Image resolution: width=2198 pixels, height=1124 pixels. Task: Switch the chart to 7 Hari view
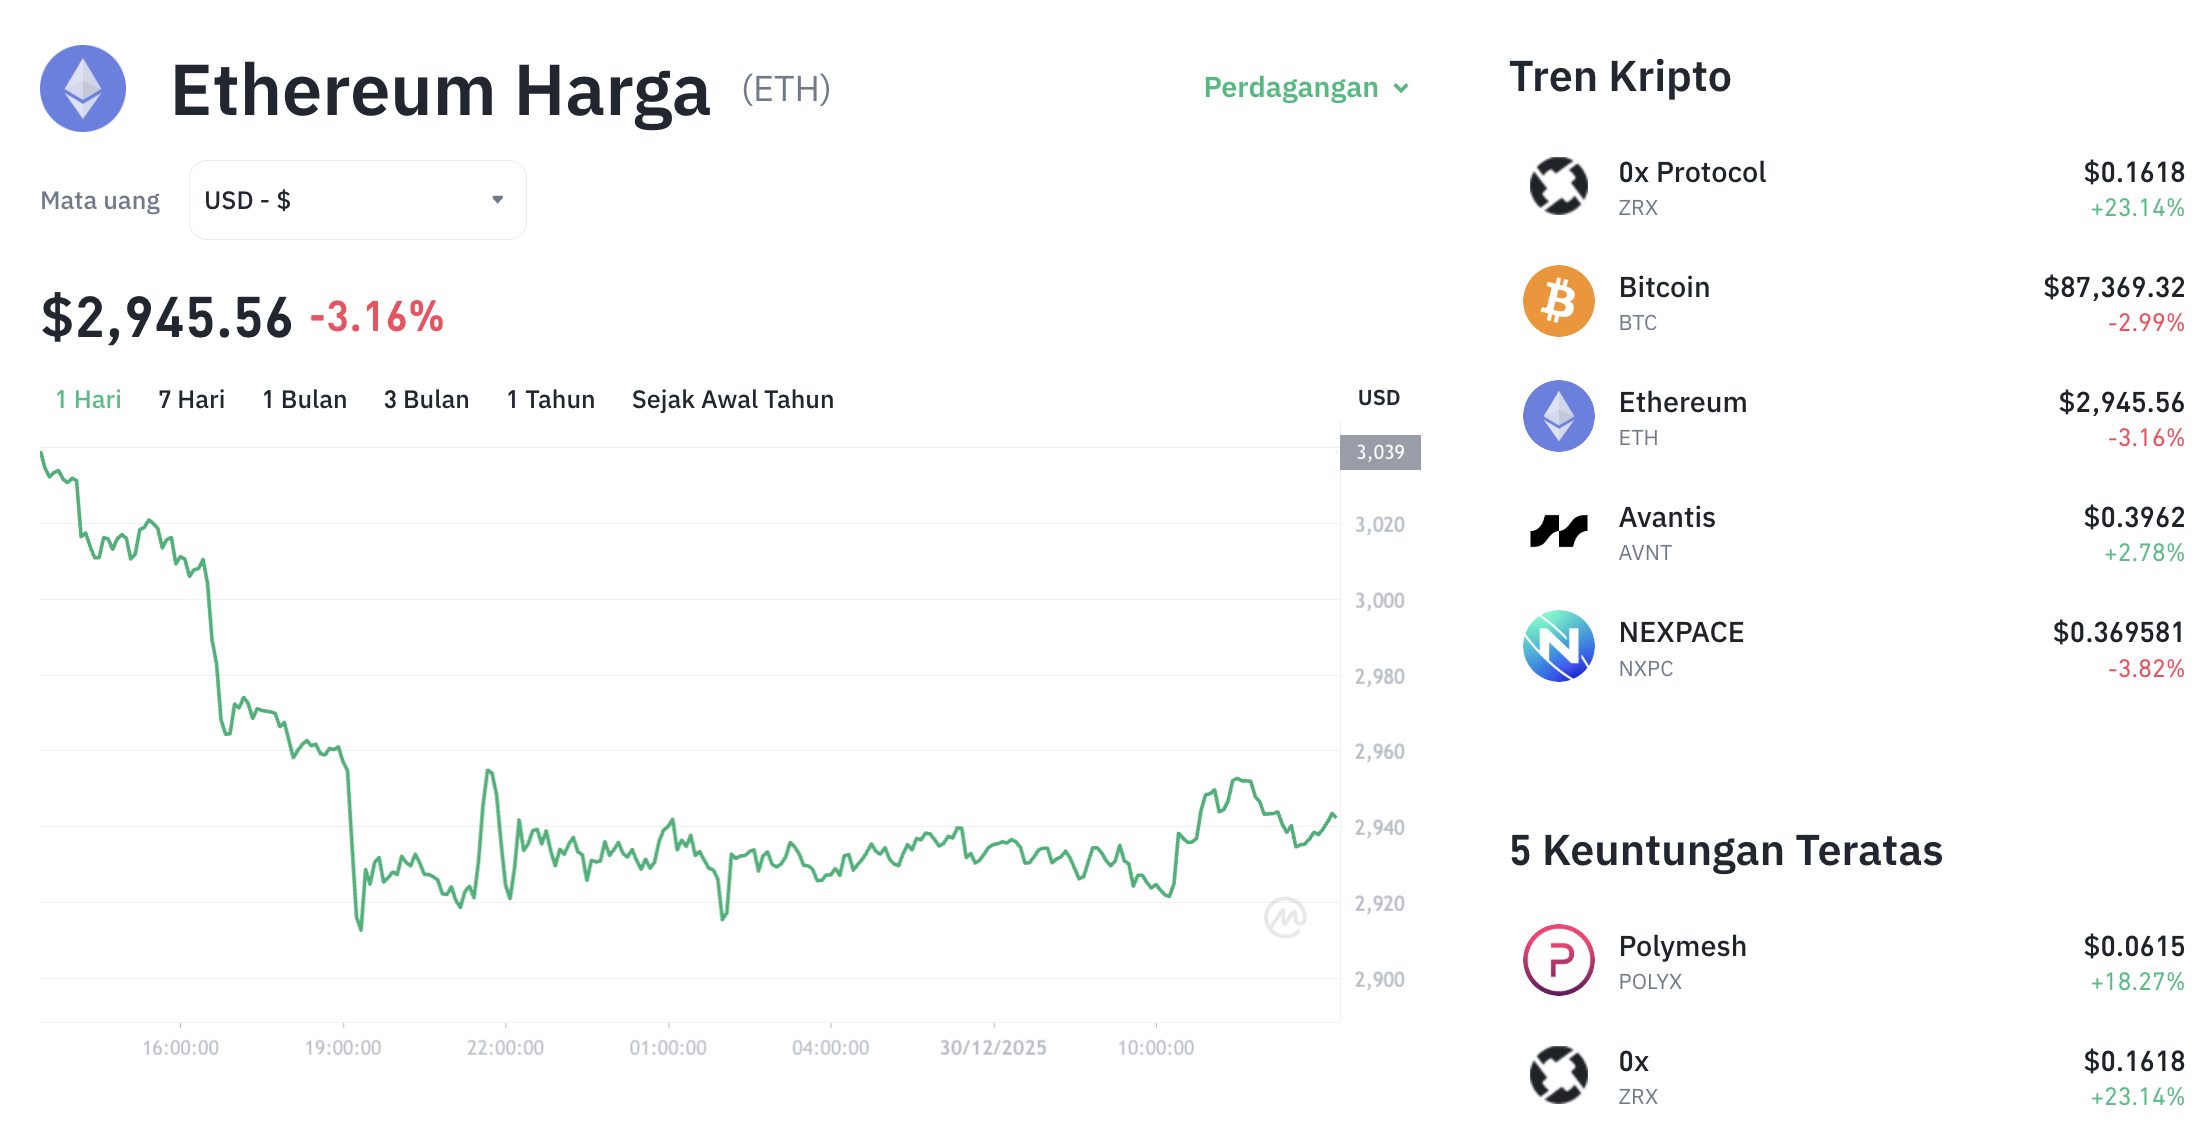190,399
